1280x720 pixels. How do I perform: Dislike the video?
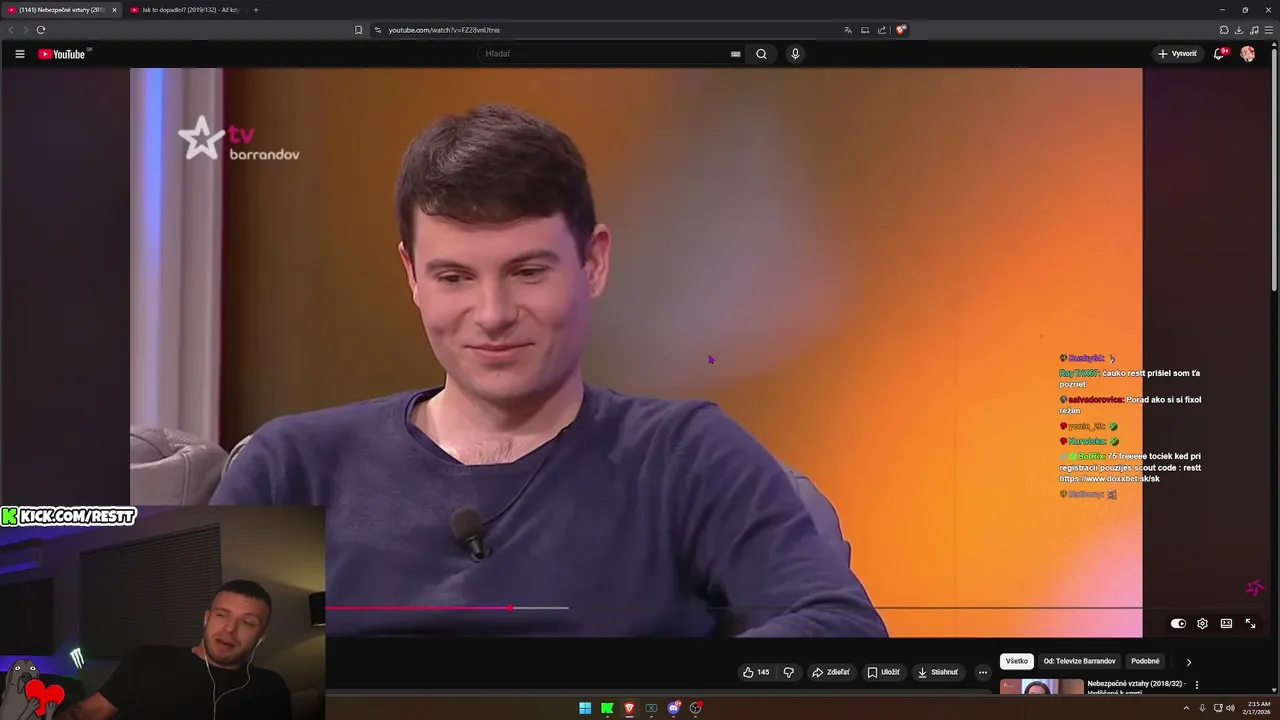788,672
